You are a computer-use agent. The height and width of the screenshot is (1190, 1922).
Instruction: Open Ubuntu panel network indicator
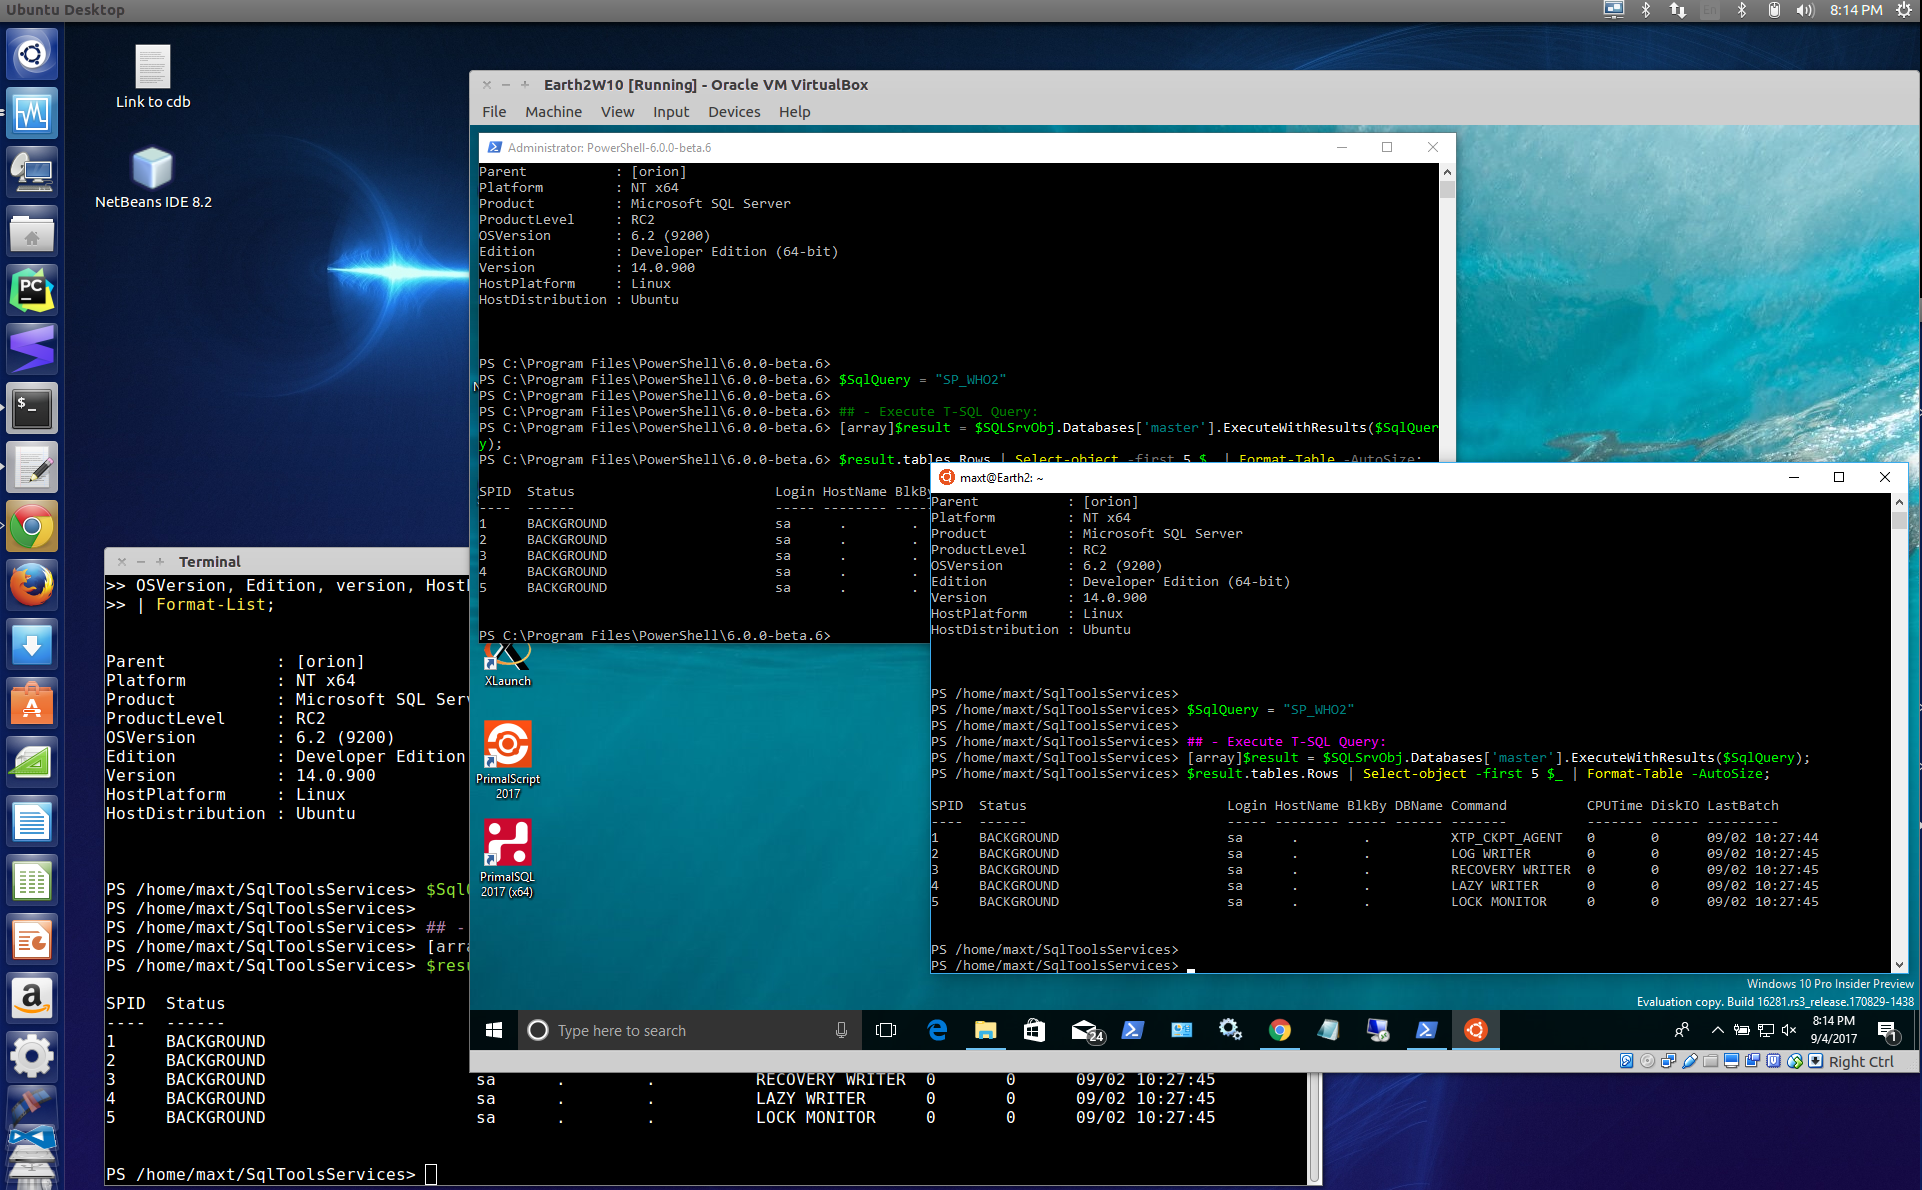[1677, 10]
